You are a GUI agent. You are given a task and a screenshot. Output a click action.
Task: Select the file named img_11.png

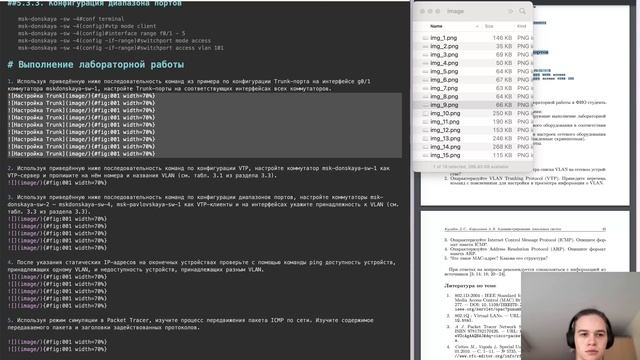pyautogui.click(x=445, y=122)
